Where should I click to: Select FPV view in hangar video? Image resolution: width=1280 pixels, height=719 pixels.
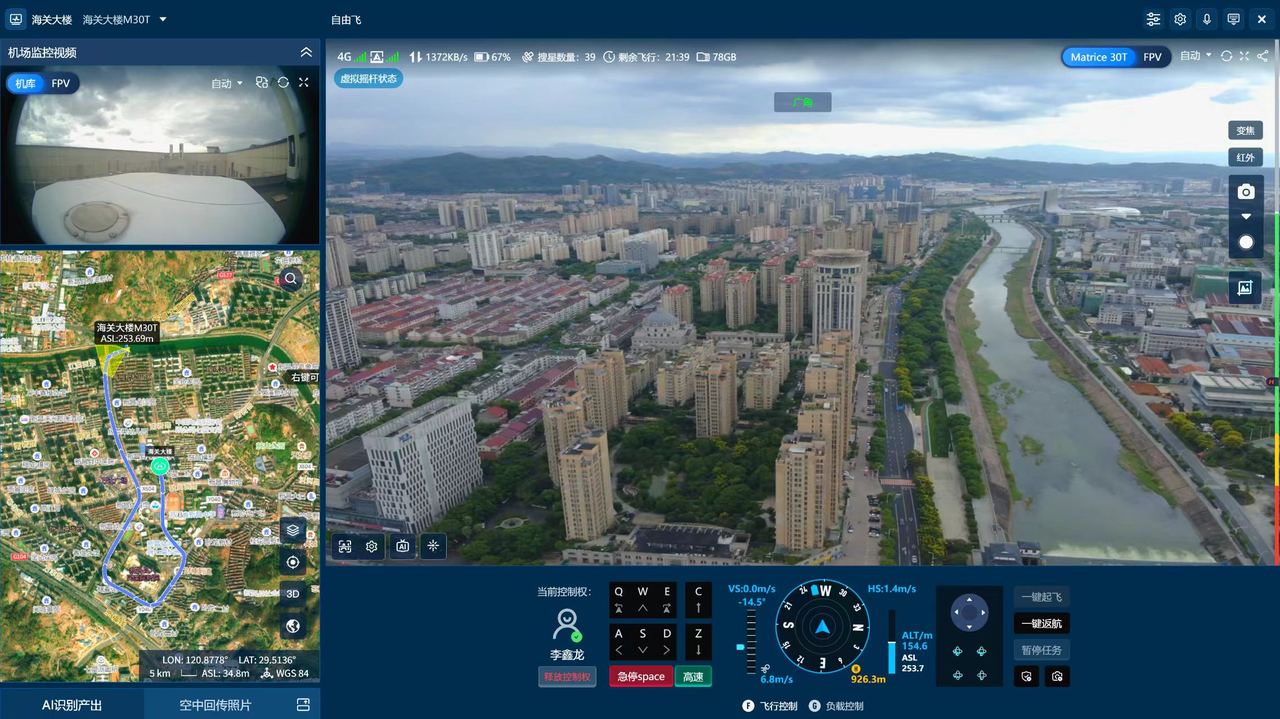pyautogui.click(x=61, y=83)
